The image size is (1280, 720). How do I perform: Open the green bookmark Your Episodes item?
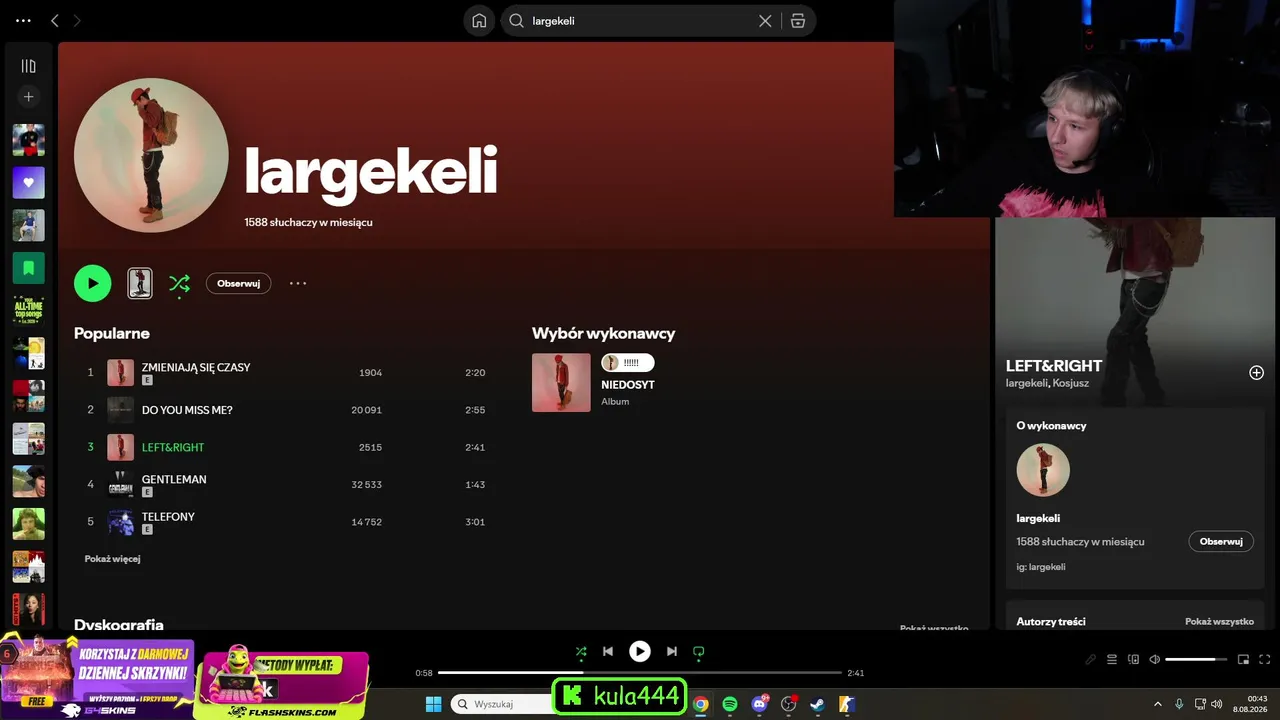coord(29,268)
